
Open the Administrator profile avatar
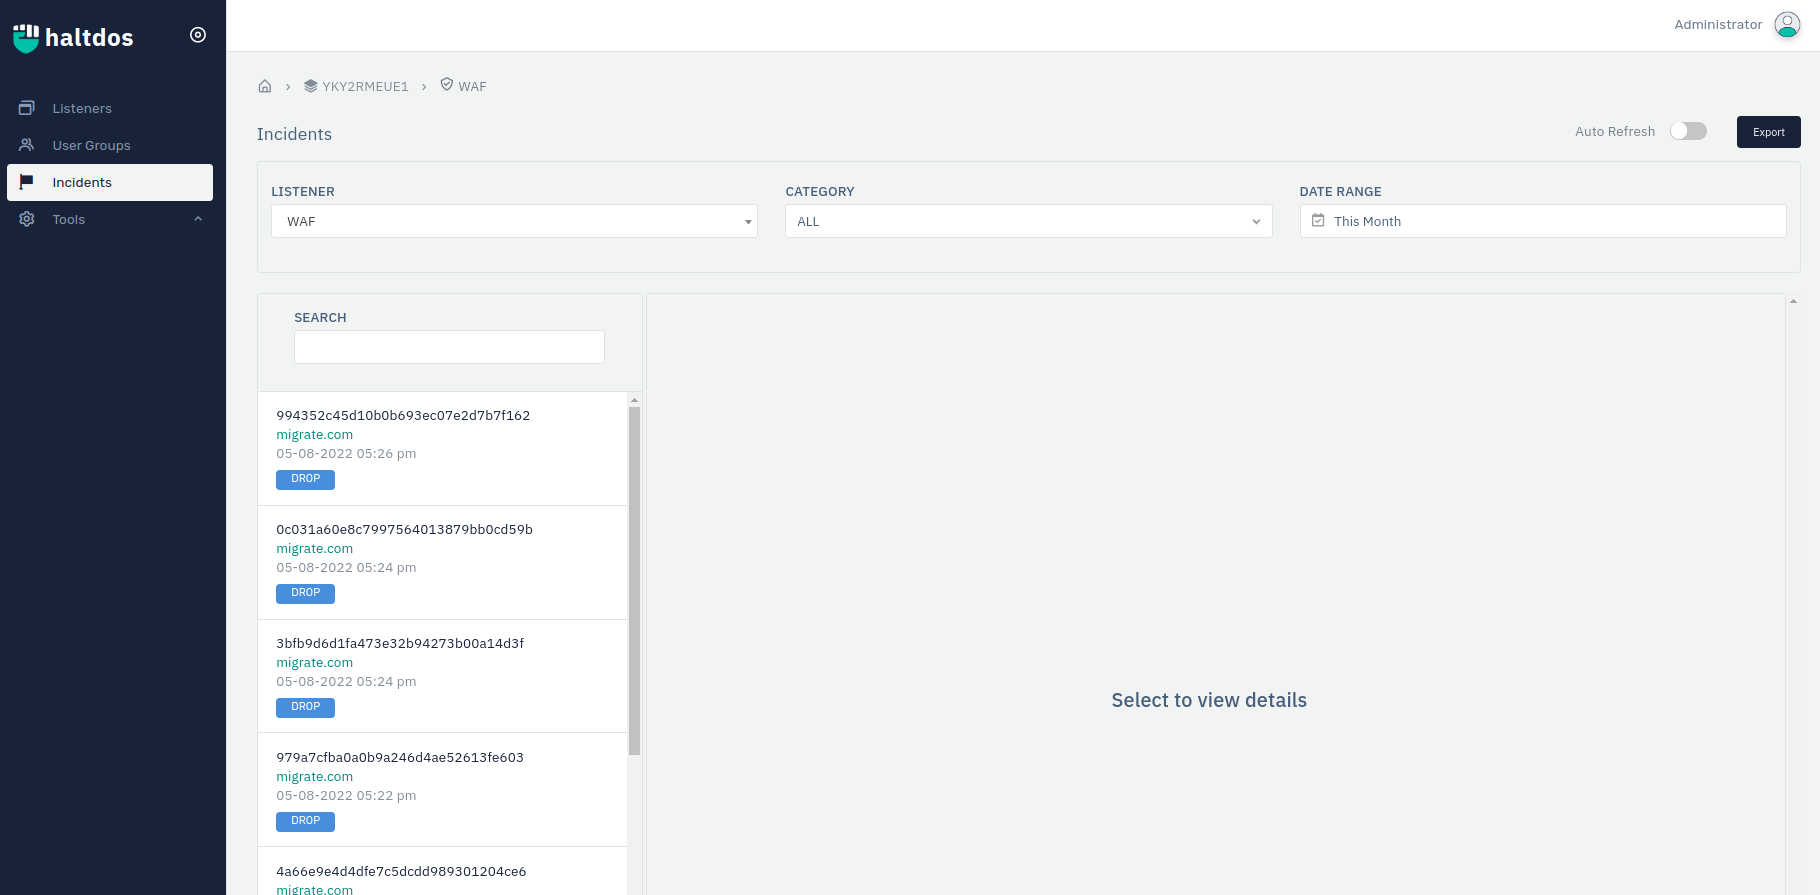[1787, 25]
